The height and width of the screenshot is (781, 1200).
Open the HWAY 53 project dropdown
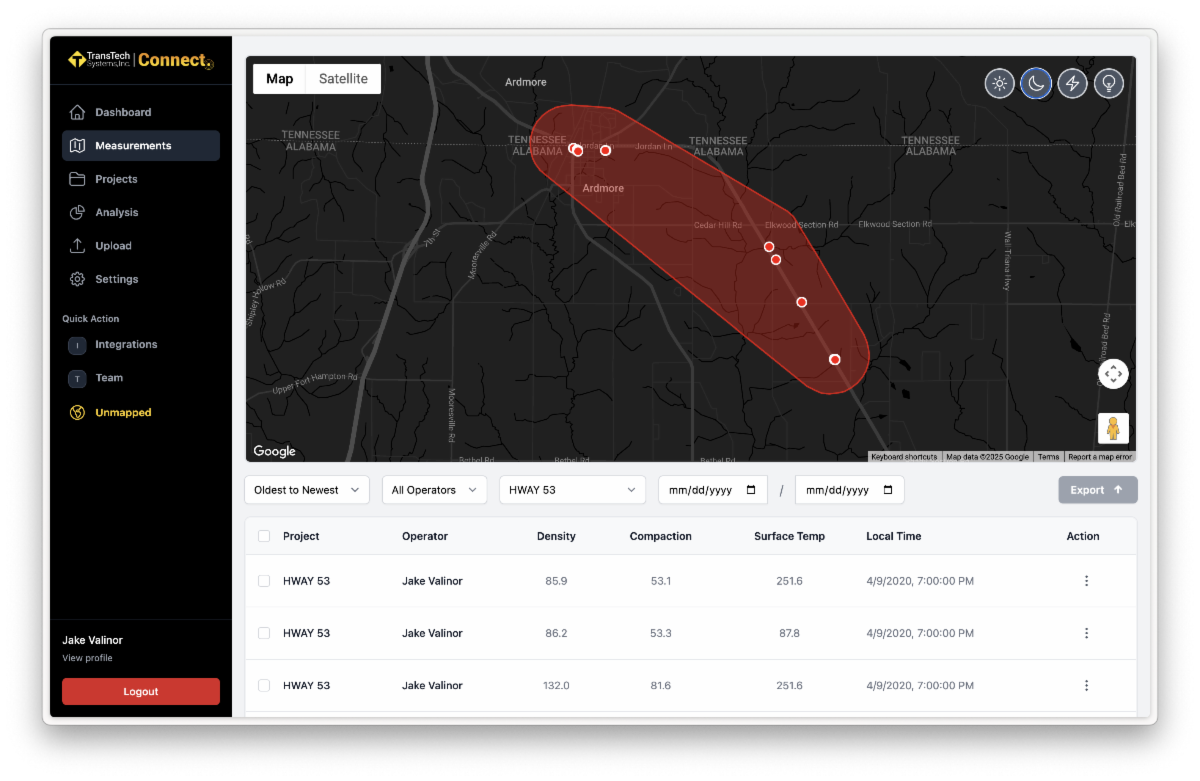(572, 490)
